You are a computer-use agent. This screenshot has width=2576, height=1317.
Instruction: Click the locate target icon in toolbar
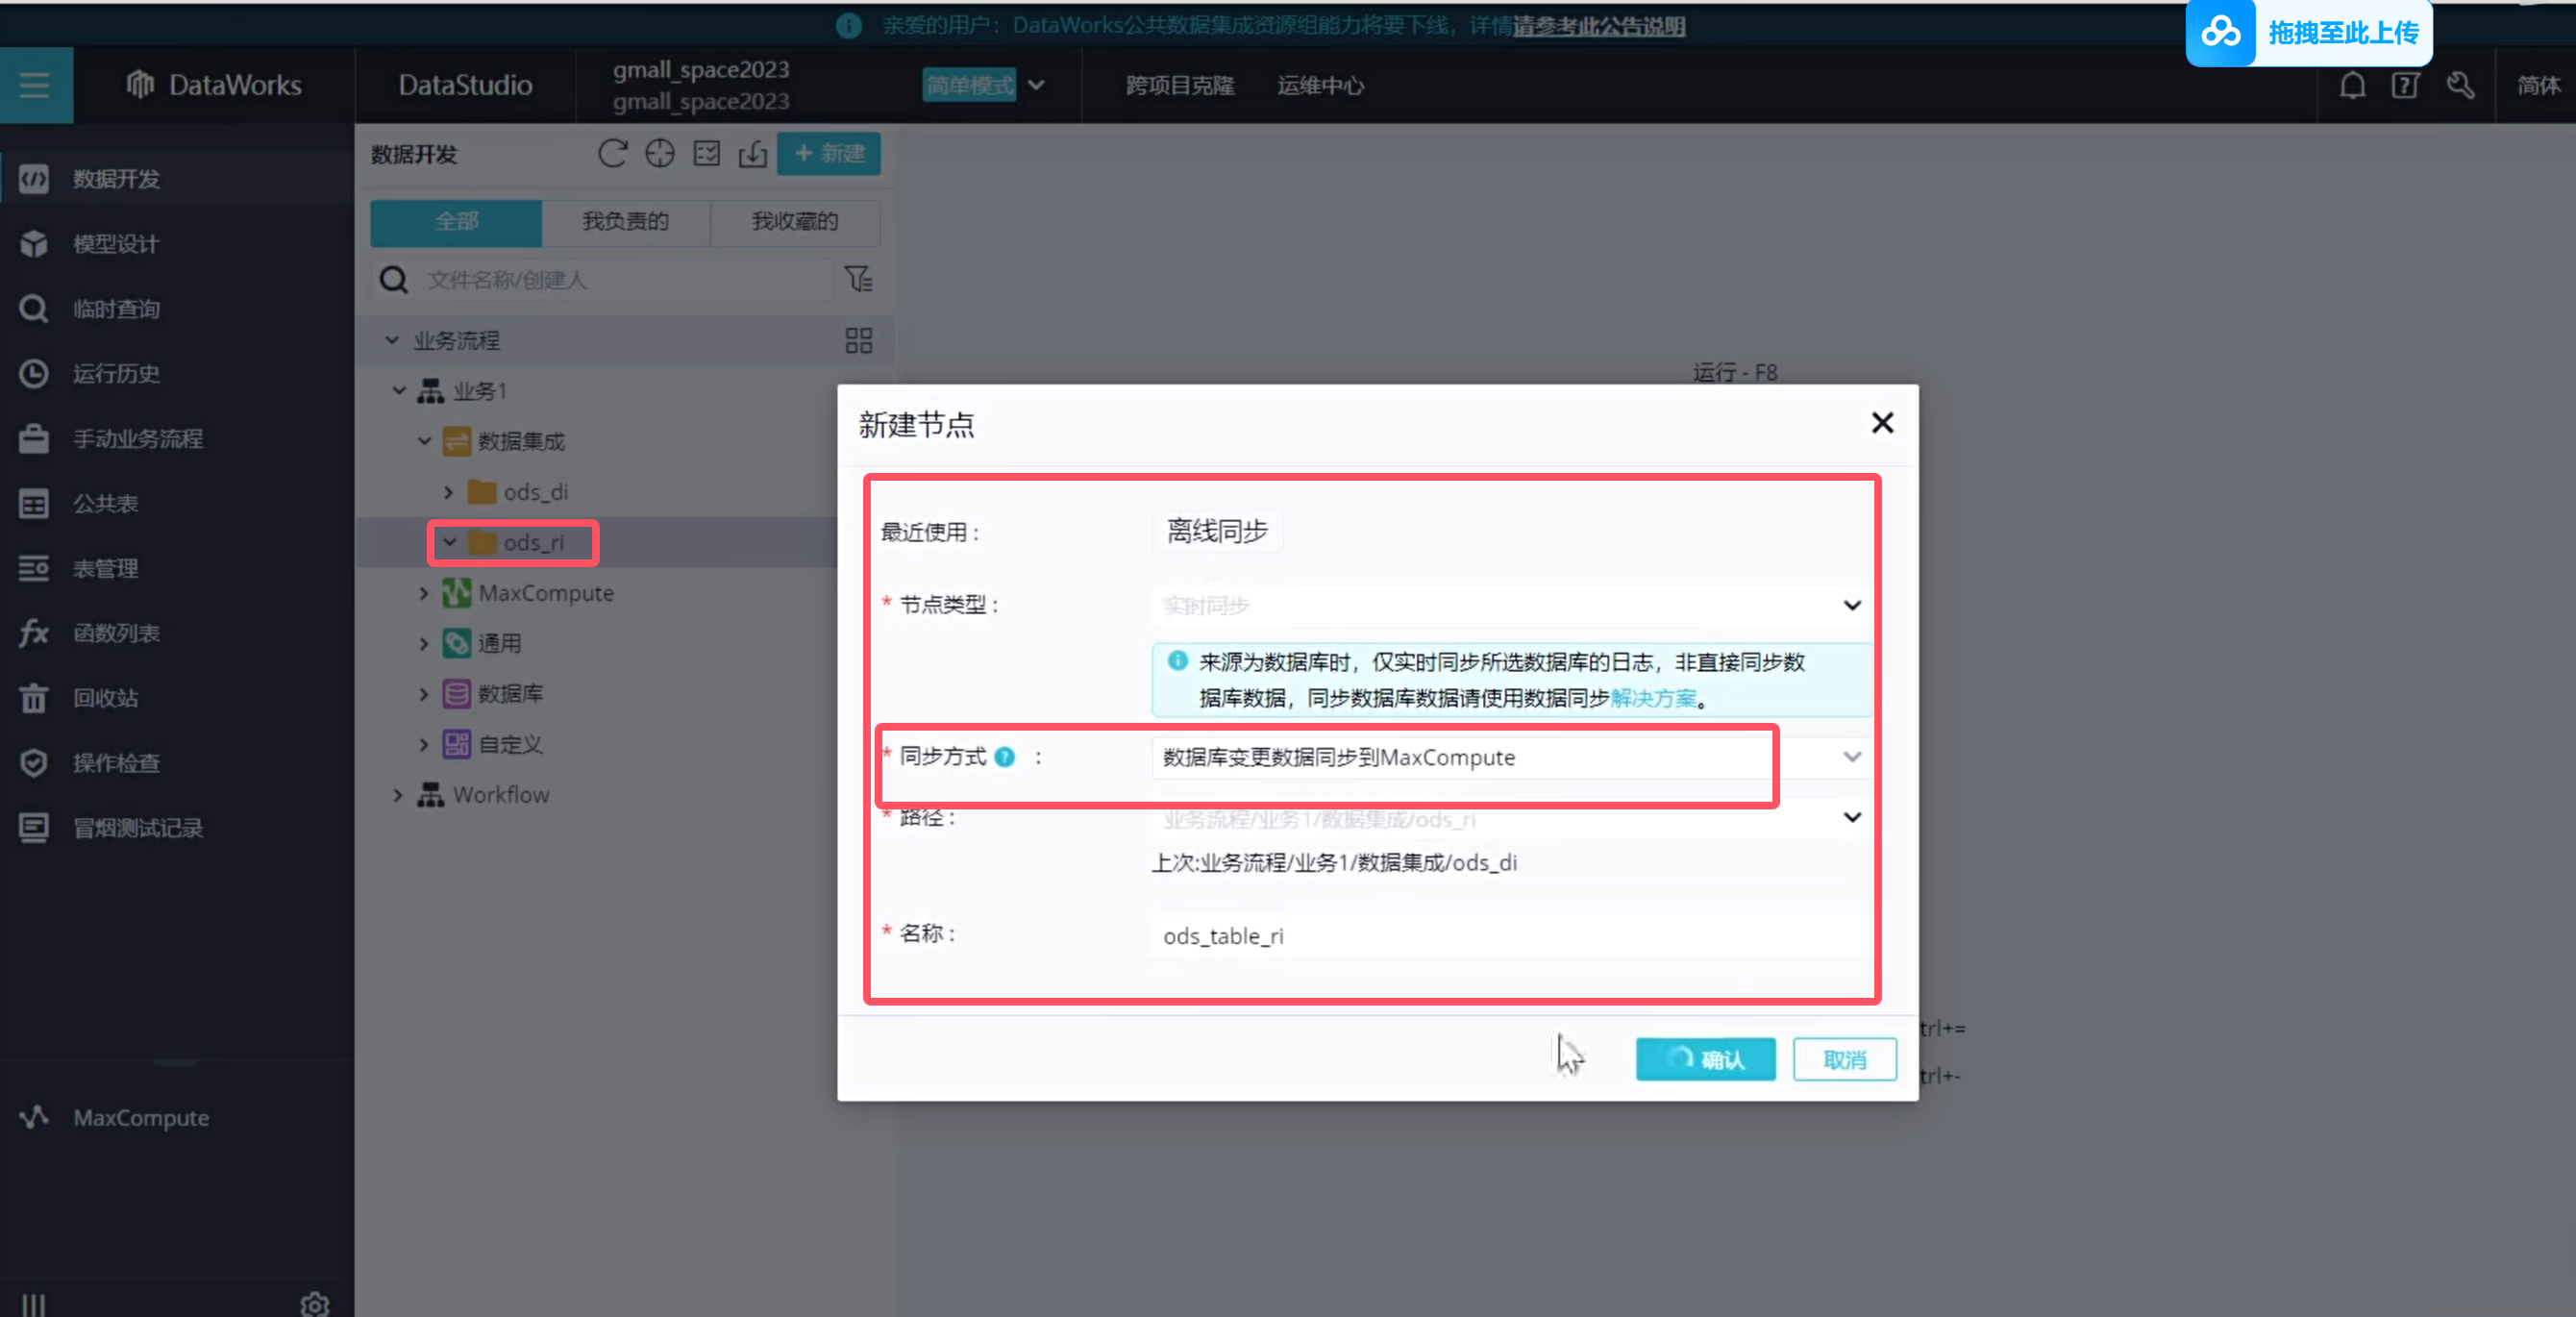(659, 153)
